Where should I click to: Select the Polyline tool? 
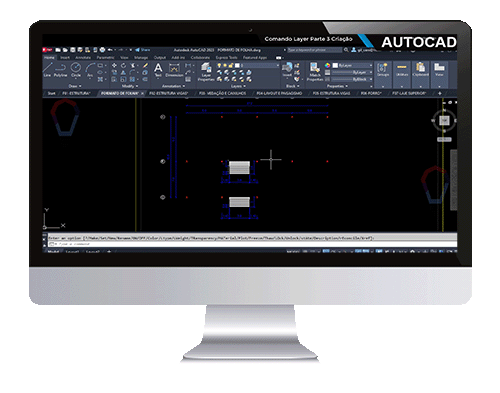tap(60, 70)
